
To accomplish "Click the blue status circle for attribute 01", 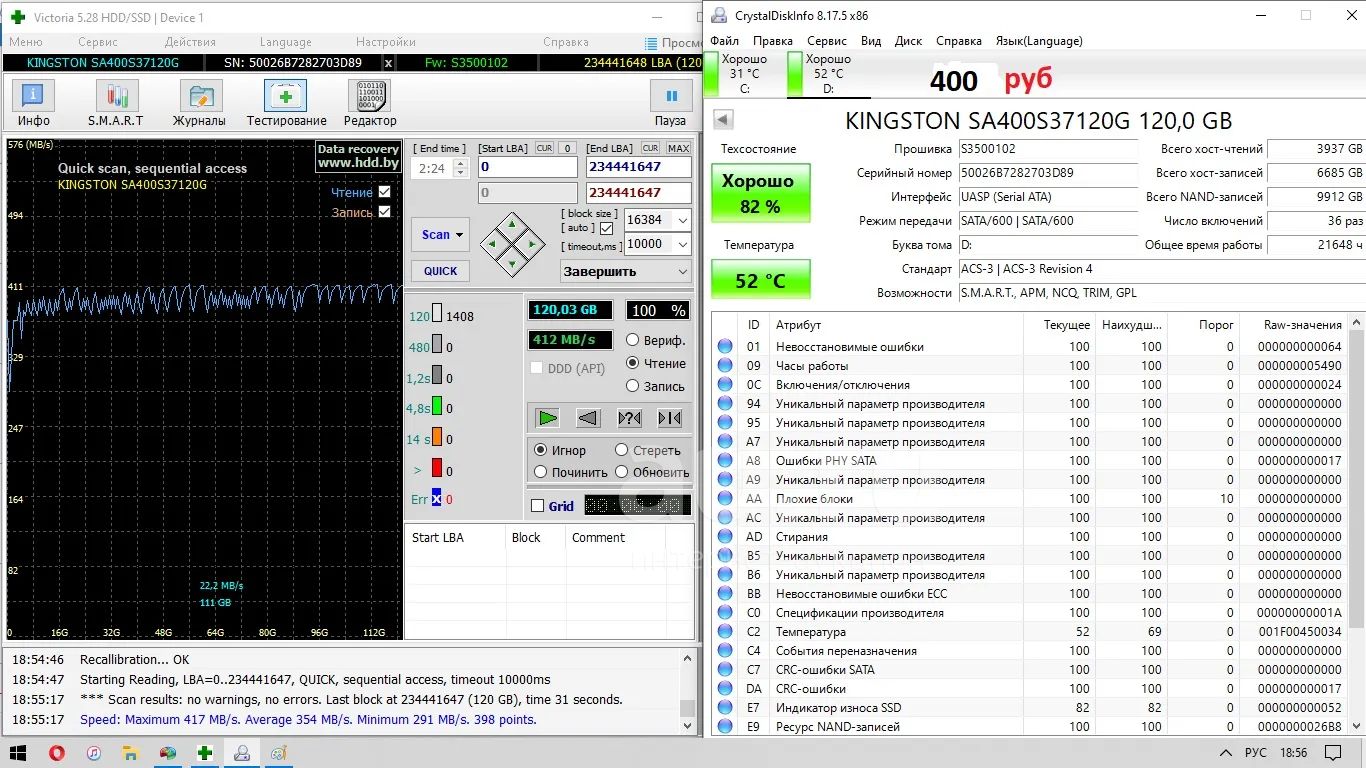I will (x=725, y=347).
